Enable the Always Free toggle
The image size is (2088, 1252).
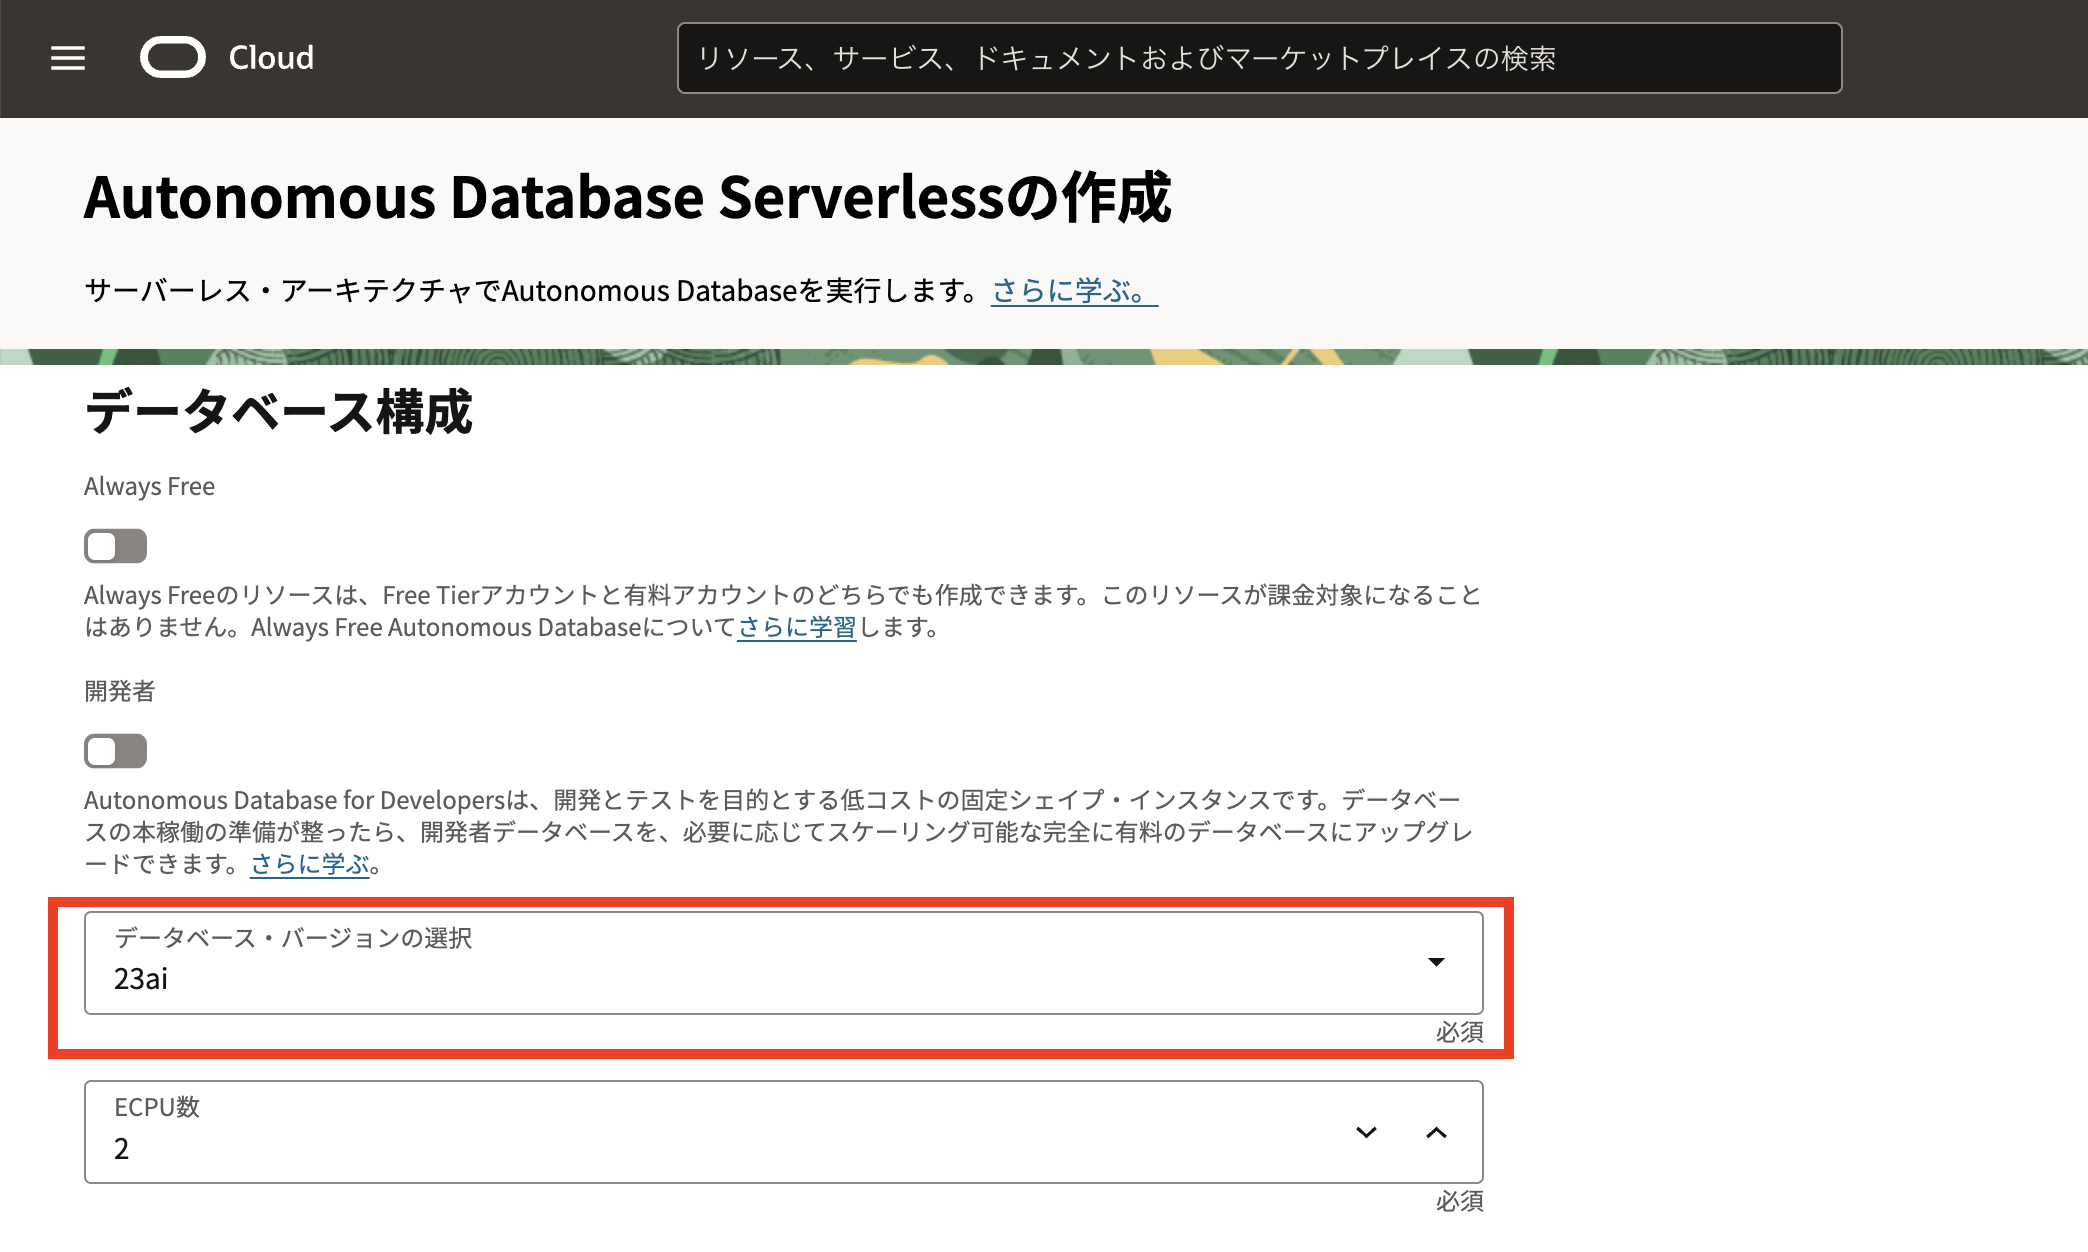tap(116, 546)
